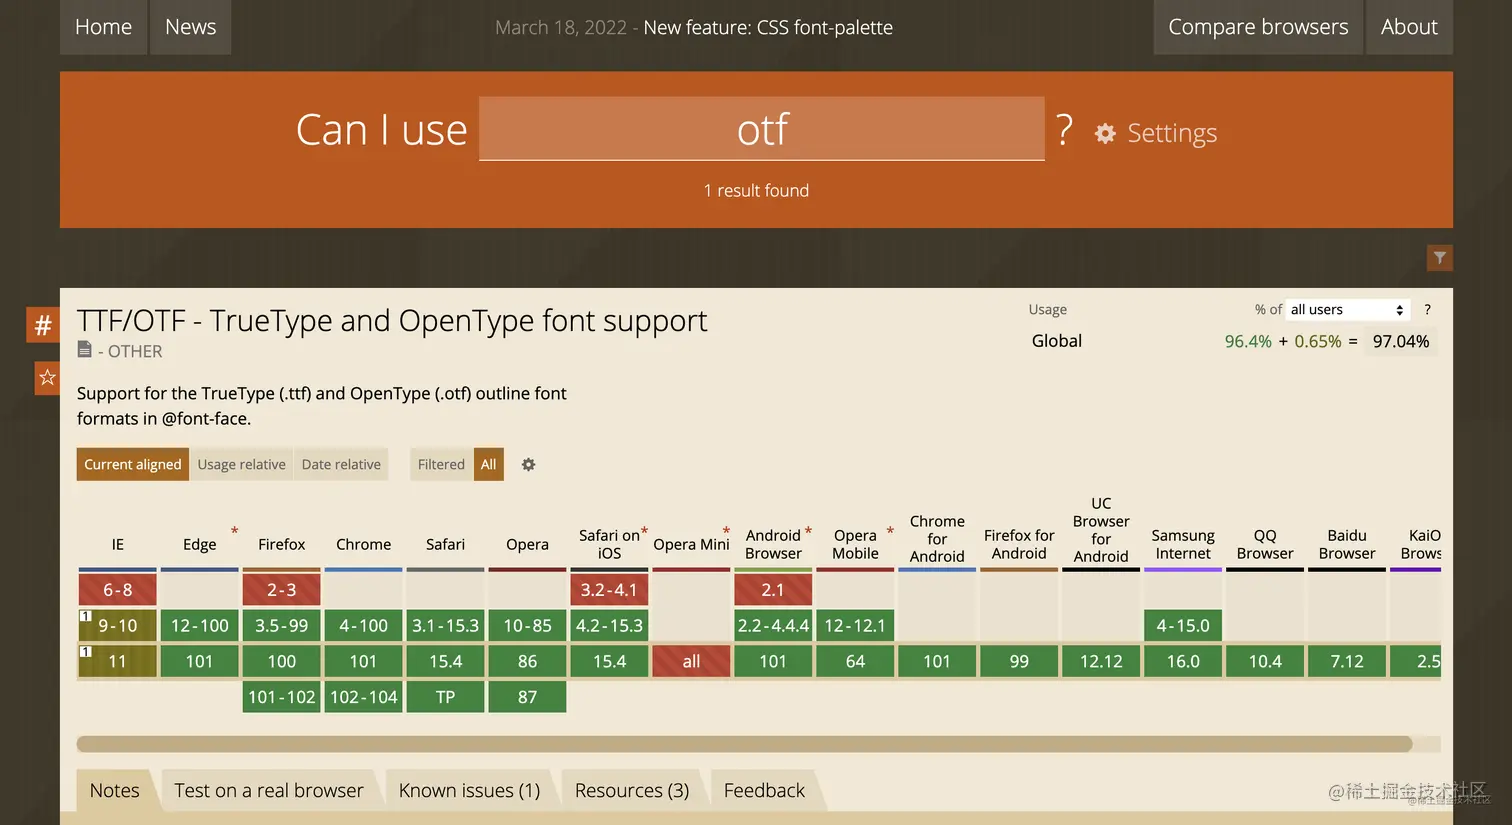Click Firefox 2-3 cell
Screen dimensions: 1512x825
tap(282, 590)
